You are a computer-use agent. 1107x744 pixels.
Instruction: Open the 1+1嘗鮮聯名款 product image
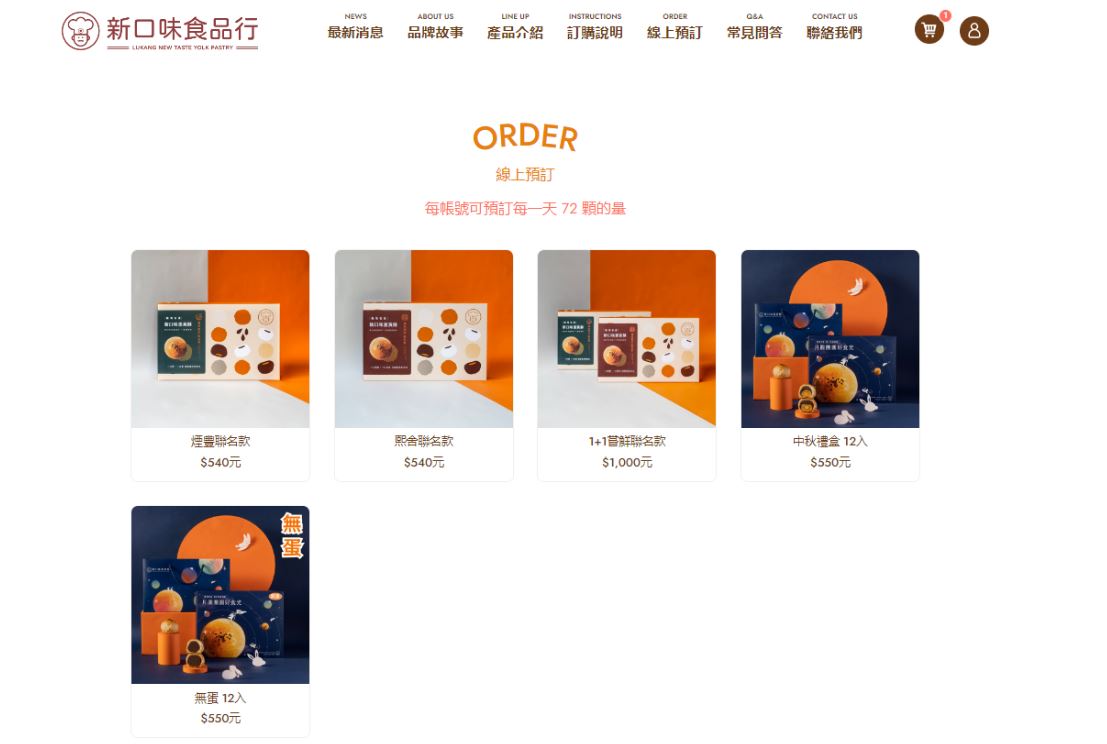pyautogui.click(x=627, y=339)
